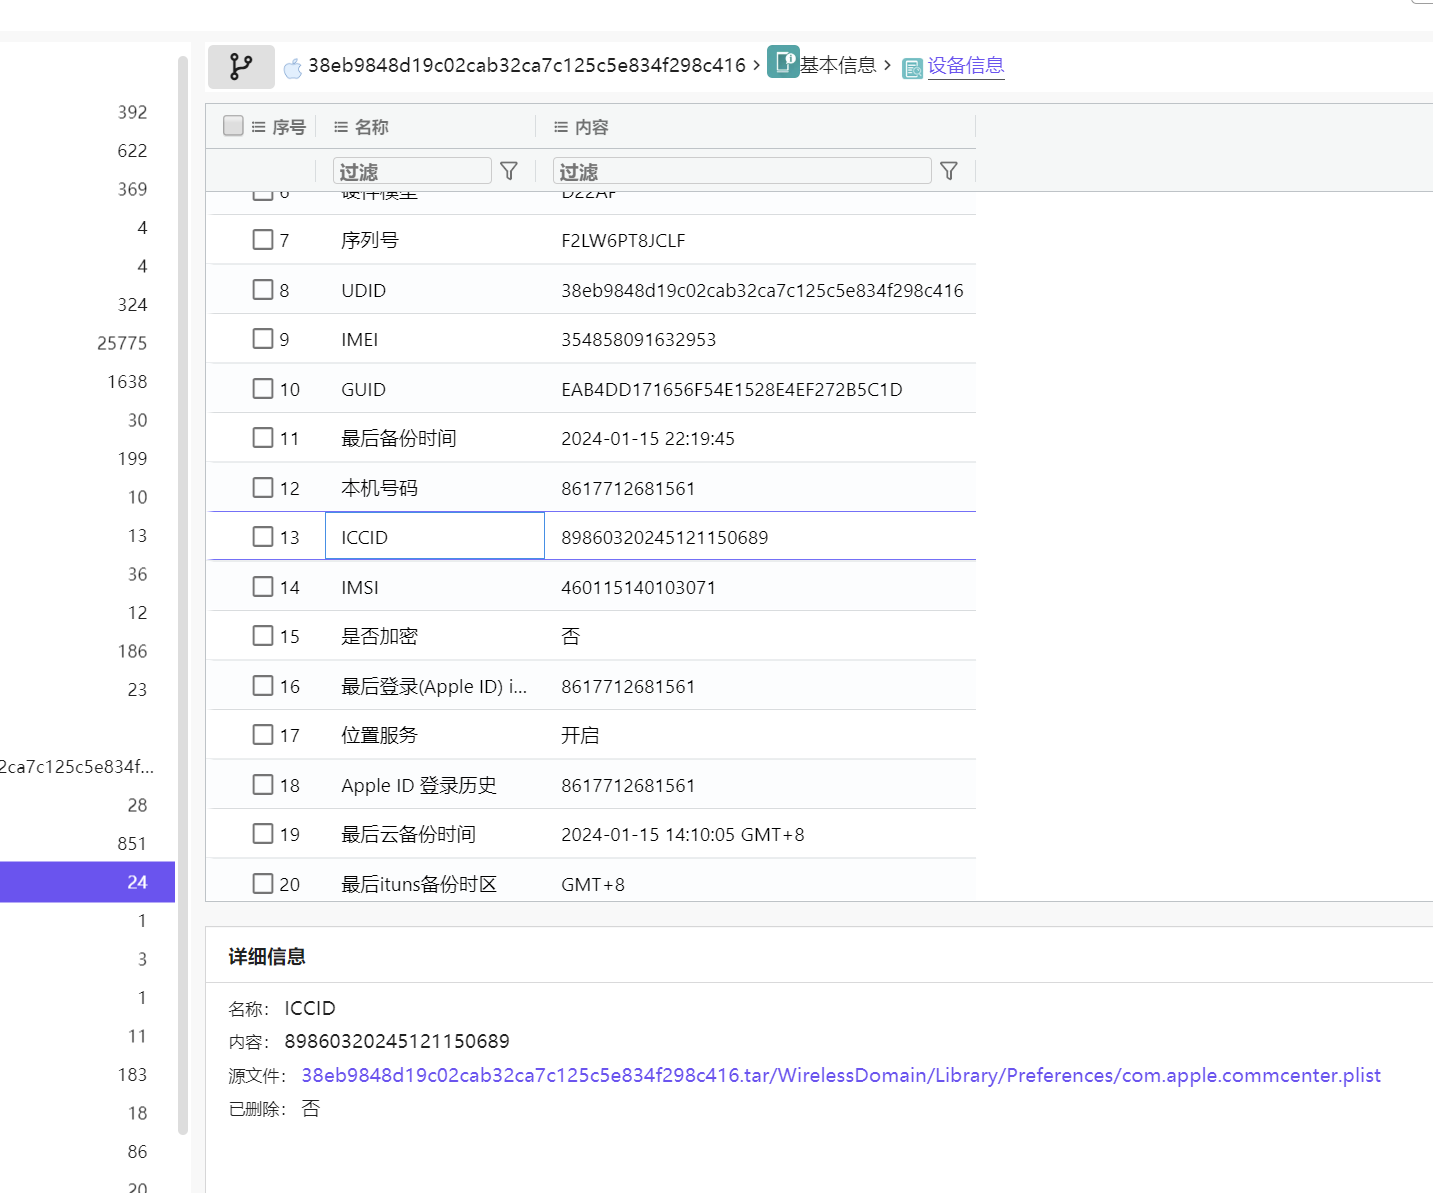
Task: Click the Apple ID 登录历史 row name
Action: click(x=418, y=785)
